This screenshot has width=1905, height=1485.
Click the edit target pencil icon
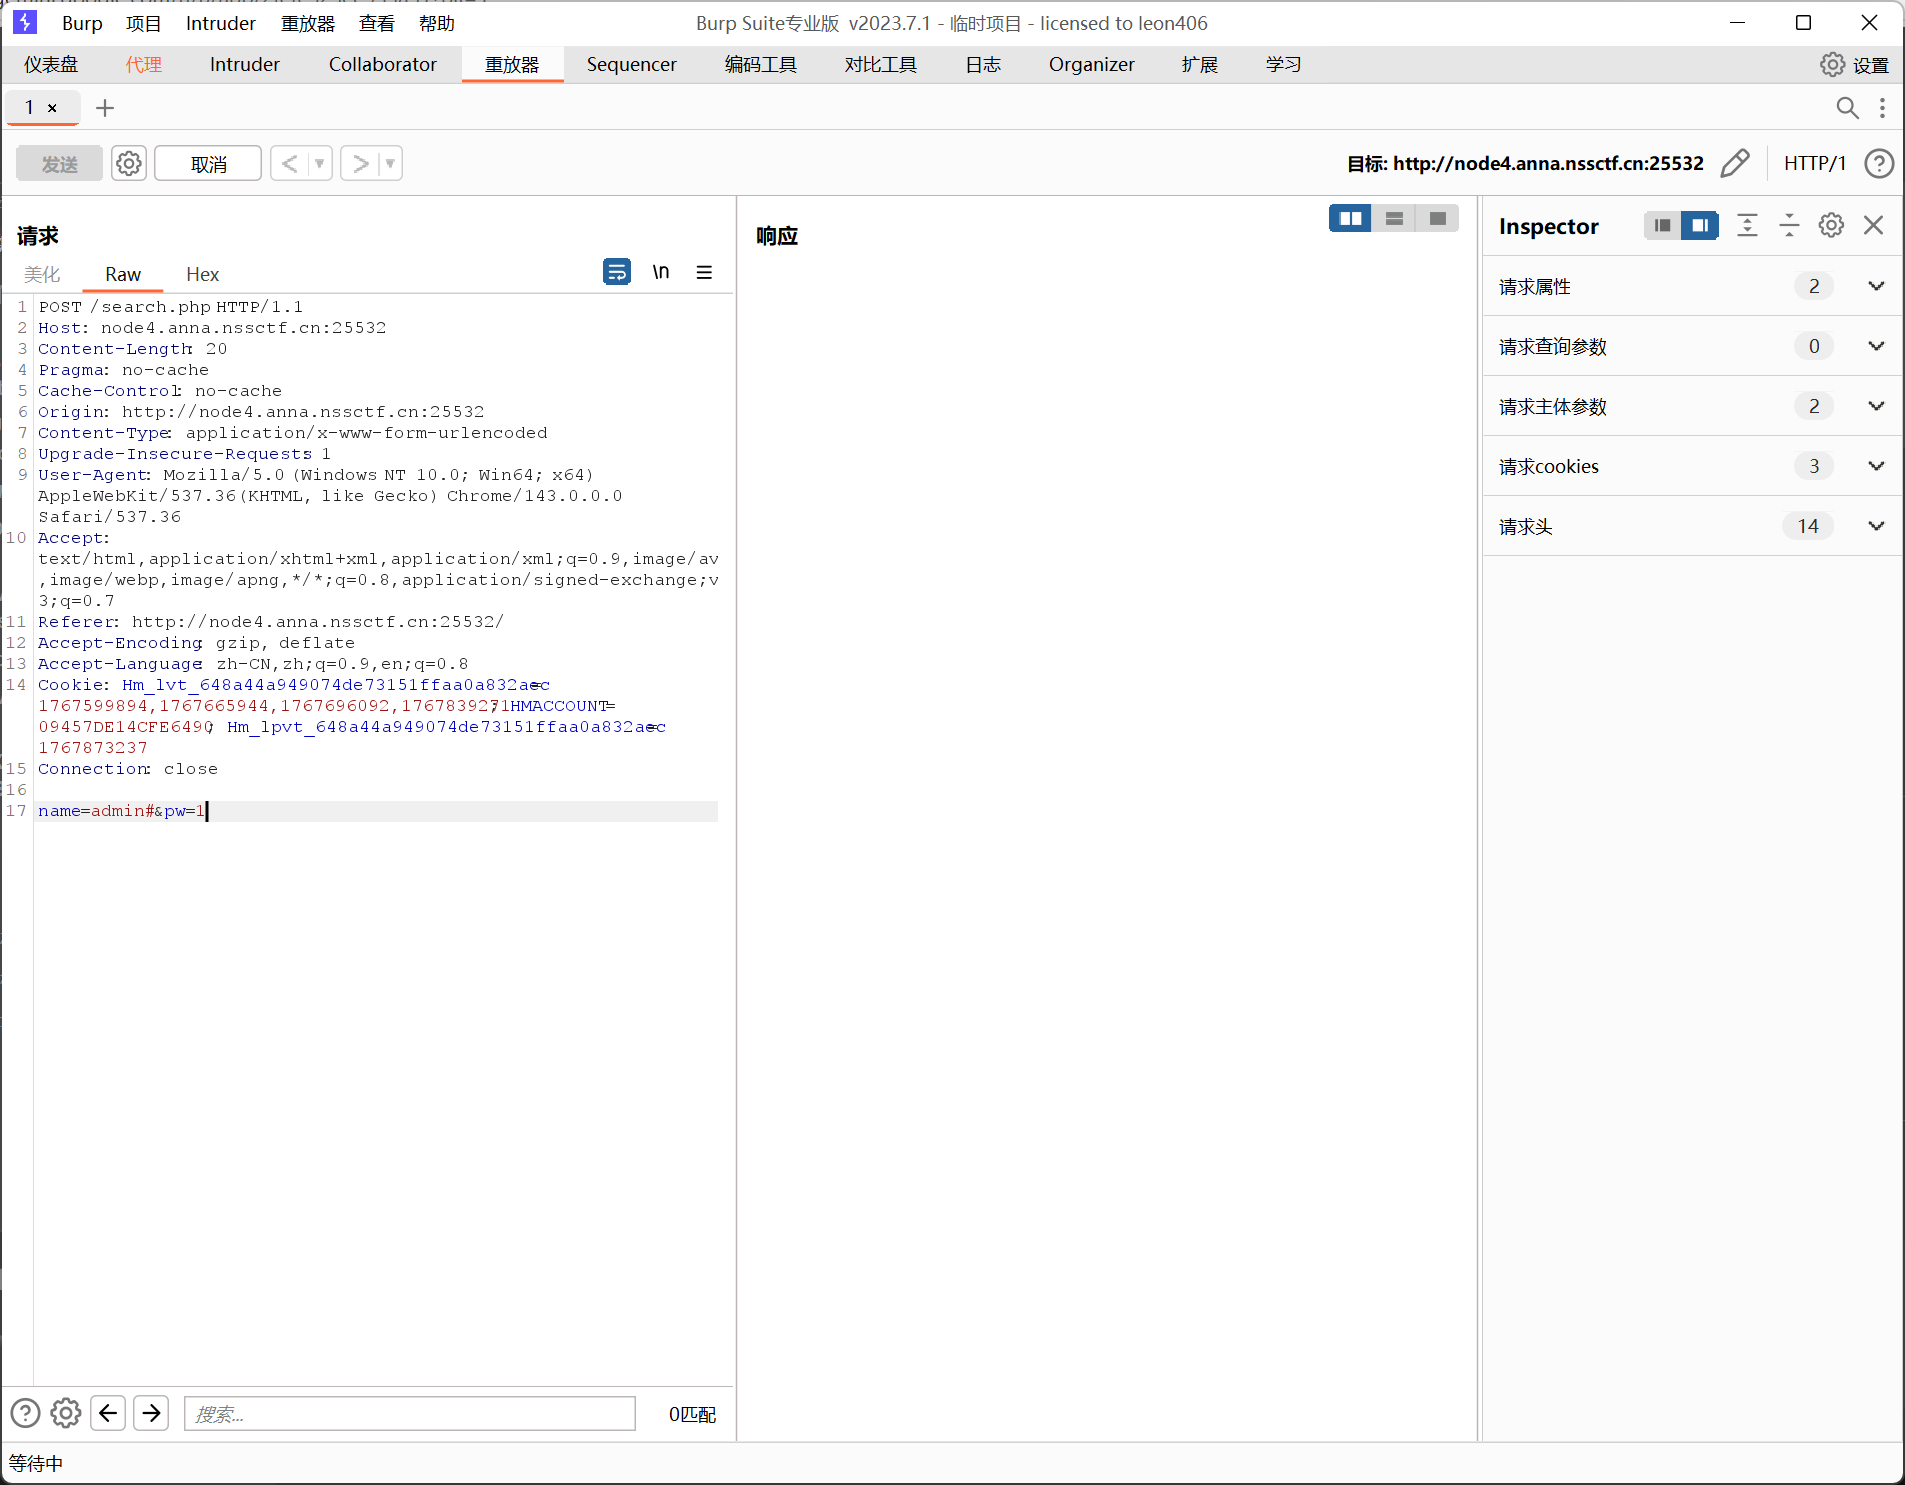1735,163
